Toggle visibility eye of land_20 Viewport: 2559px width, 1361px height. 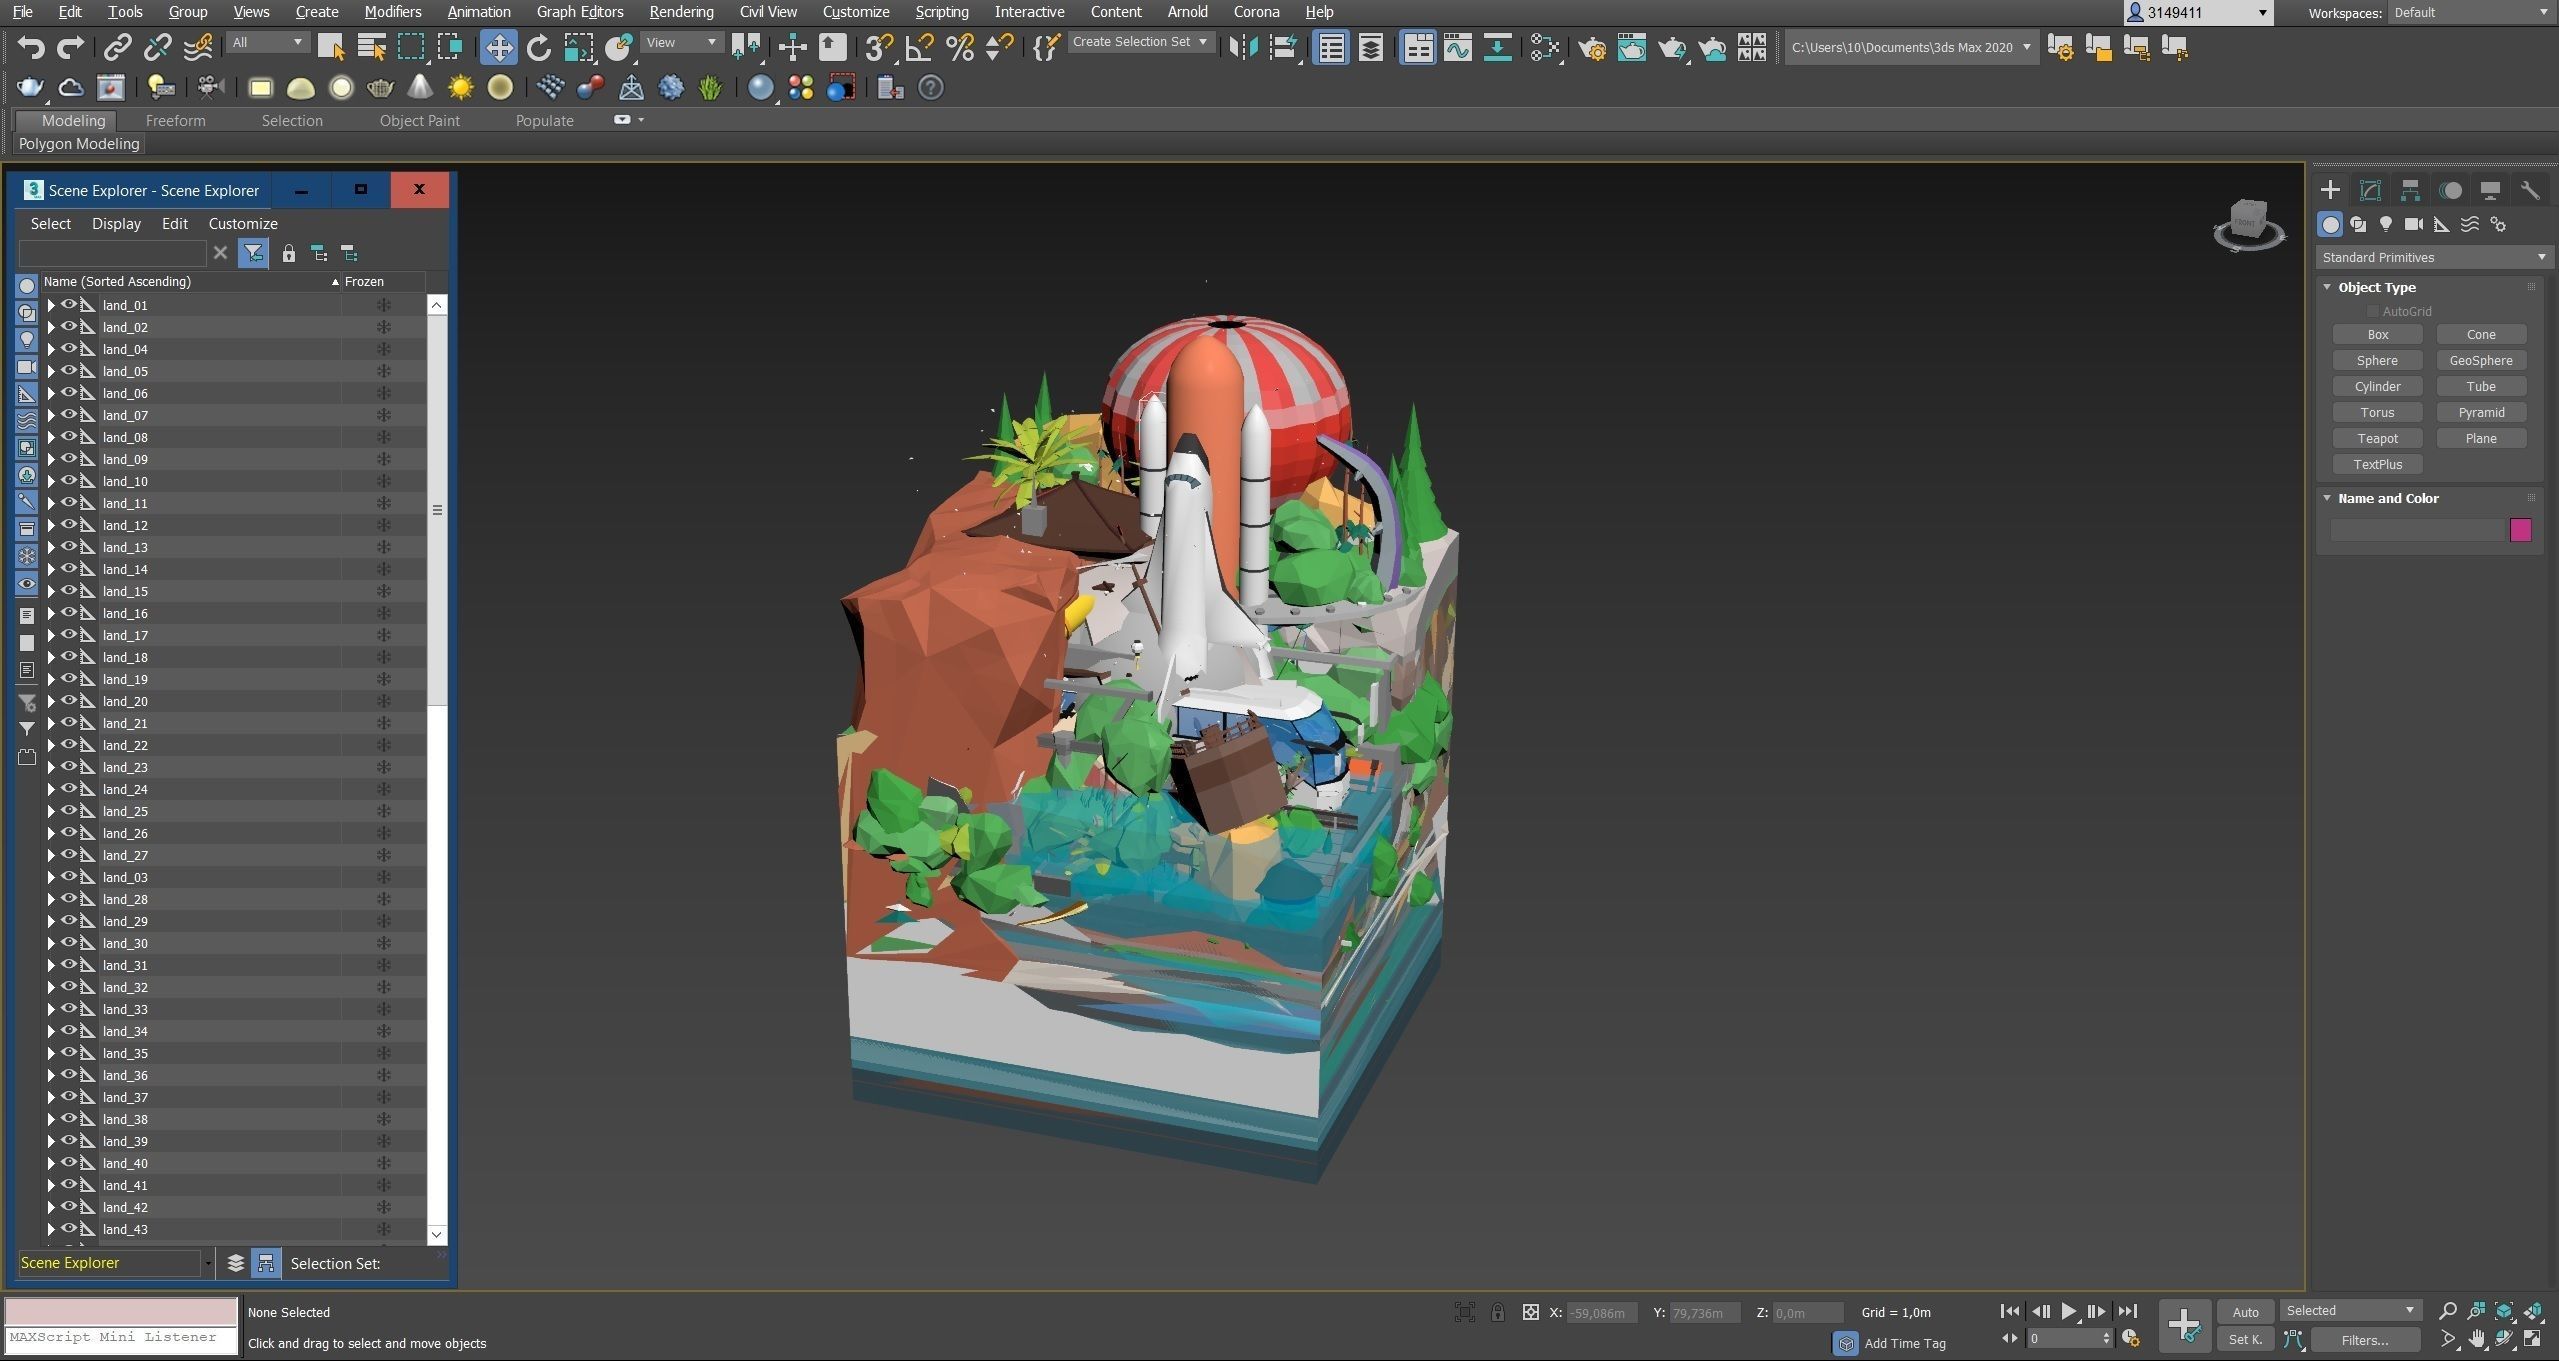pos(69,700)
